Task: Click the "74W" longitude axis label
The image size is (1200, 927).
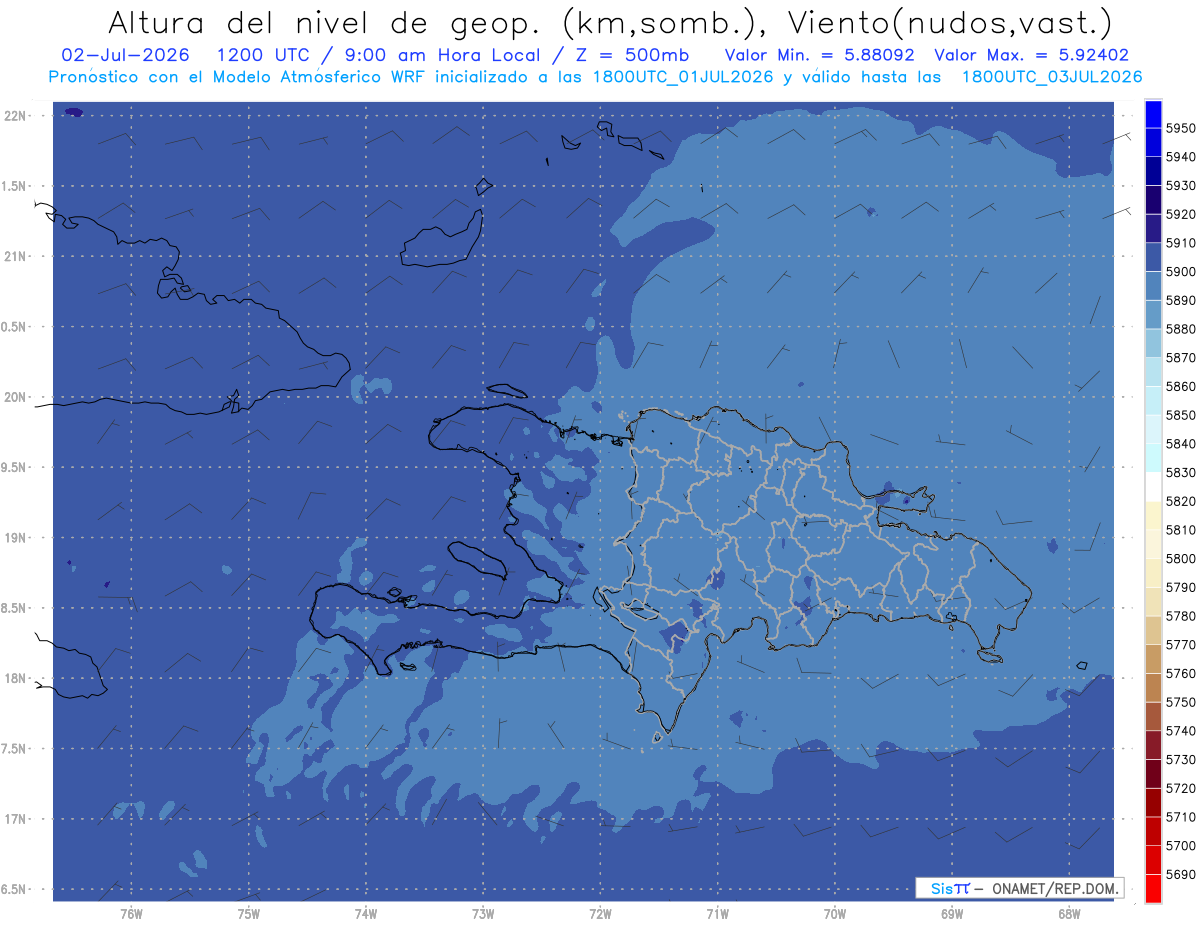Action: (366, 914)
